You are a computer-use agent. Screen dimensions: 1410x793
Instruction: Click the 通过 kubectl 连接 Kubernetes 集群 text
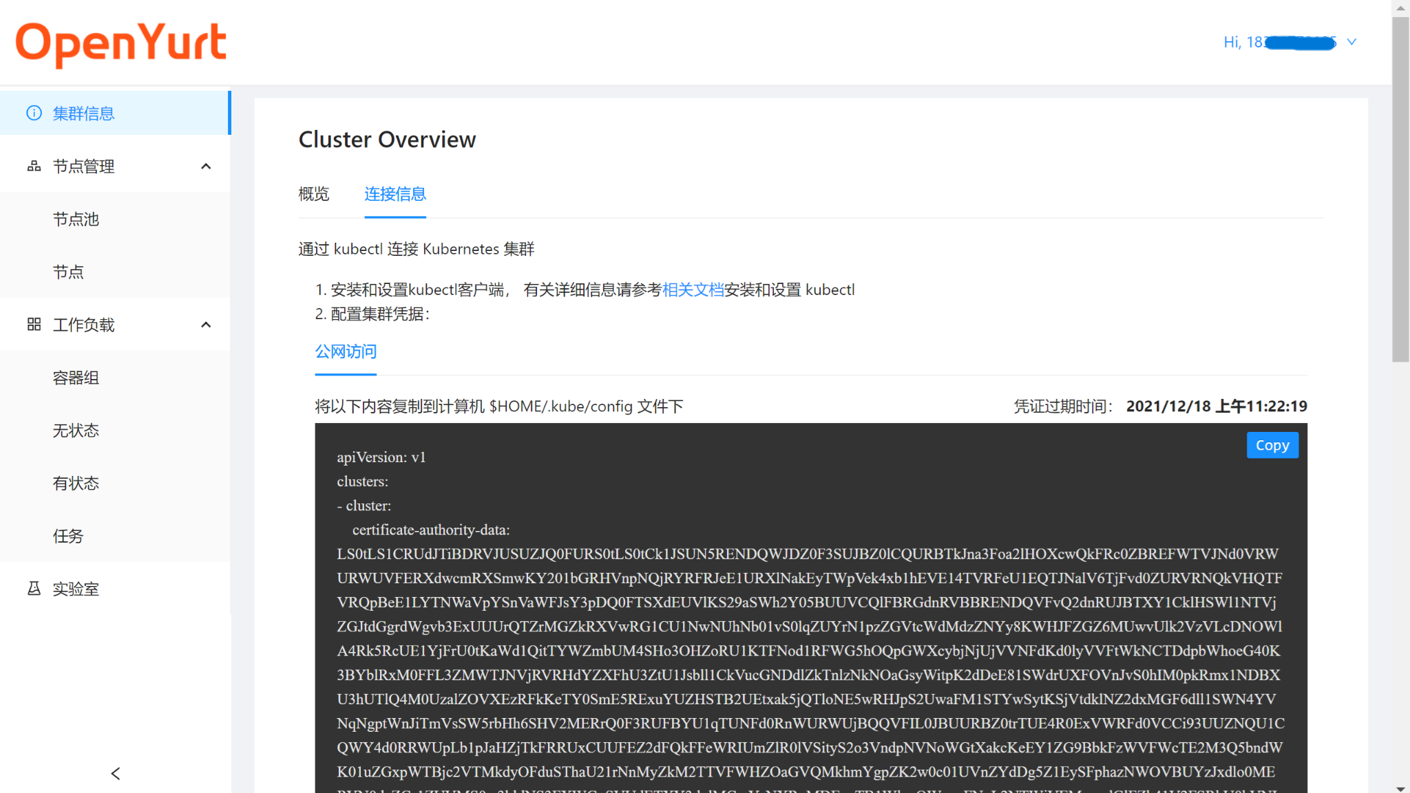(416, 249)
